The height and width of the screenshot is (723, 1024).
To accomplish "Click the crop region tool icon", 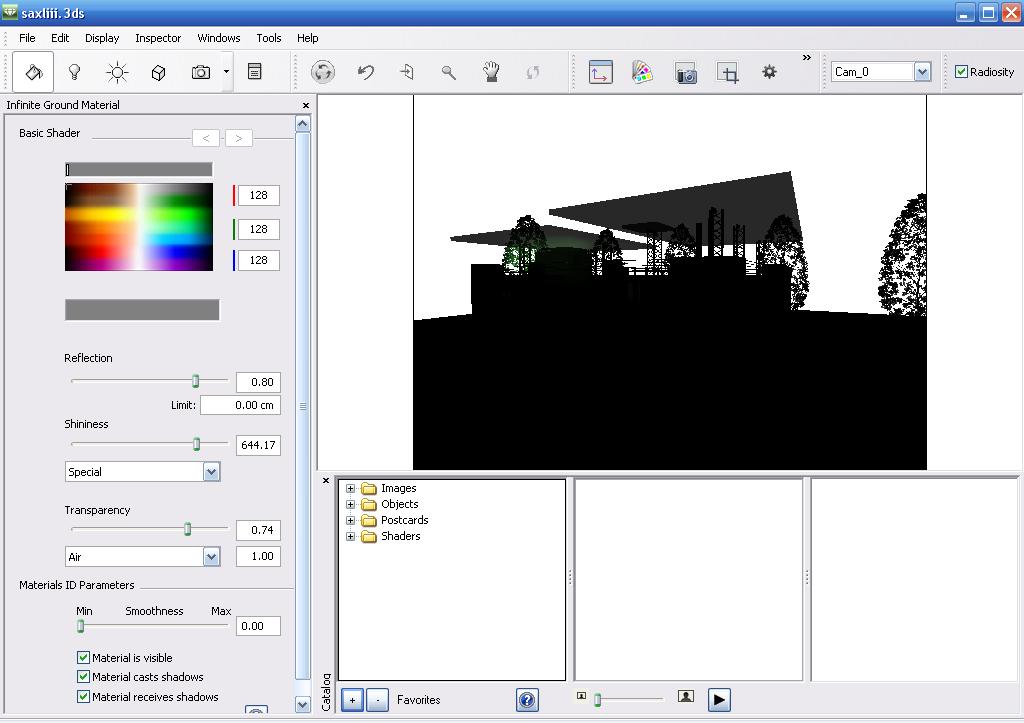I will tap(728, 72).
